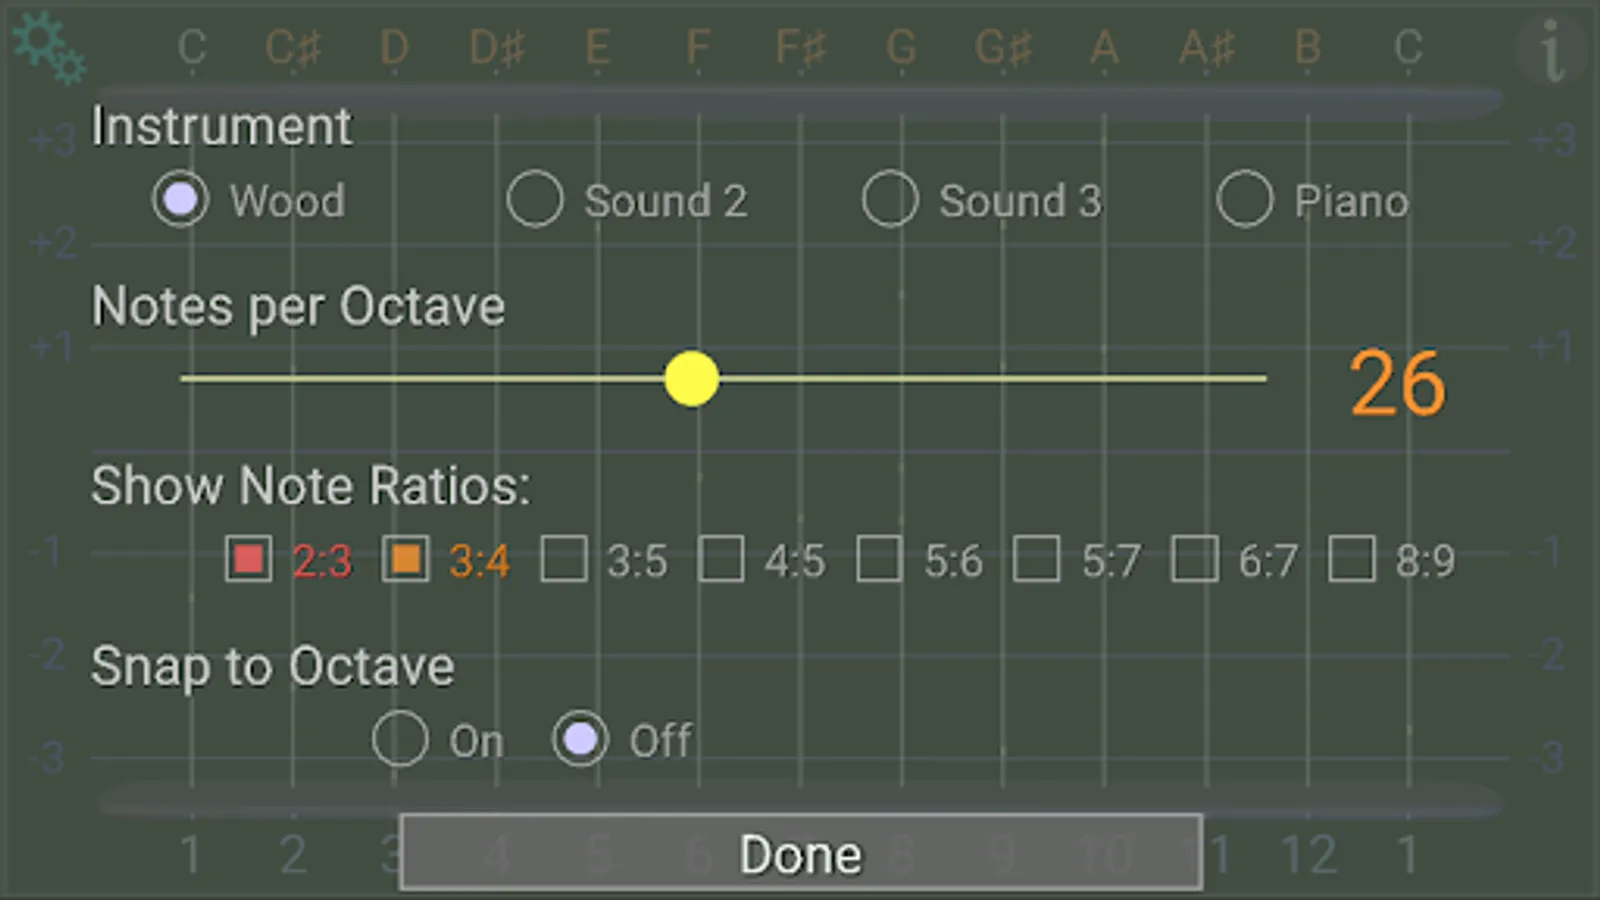
Task: Show the 5:6 note ratio
Action: (x=879, y=559)
